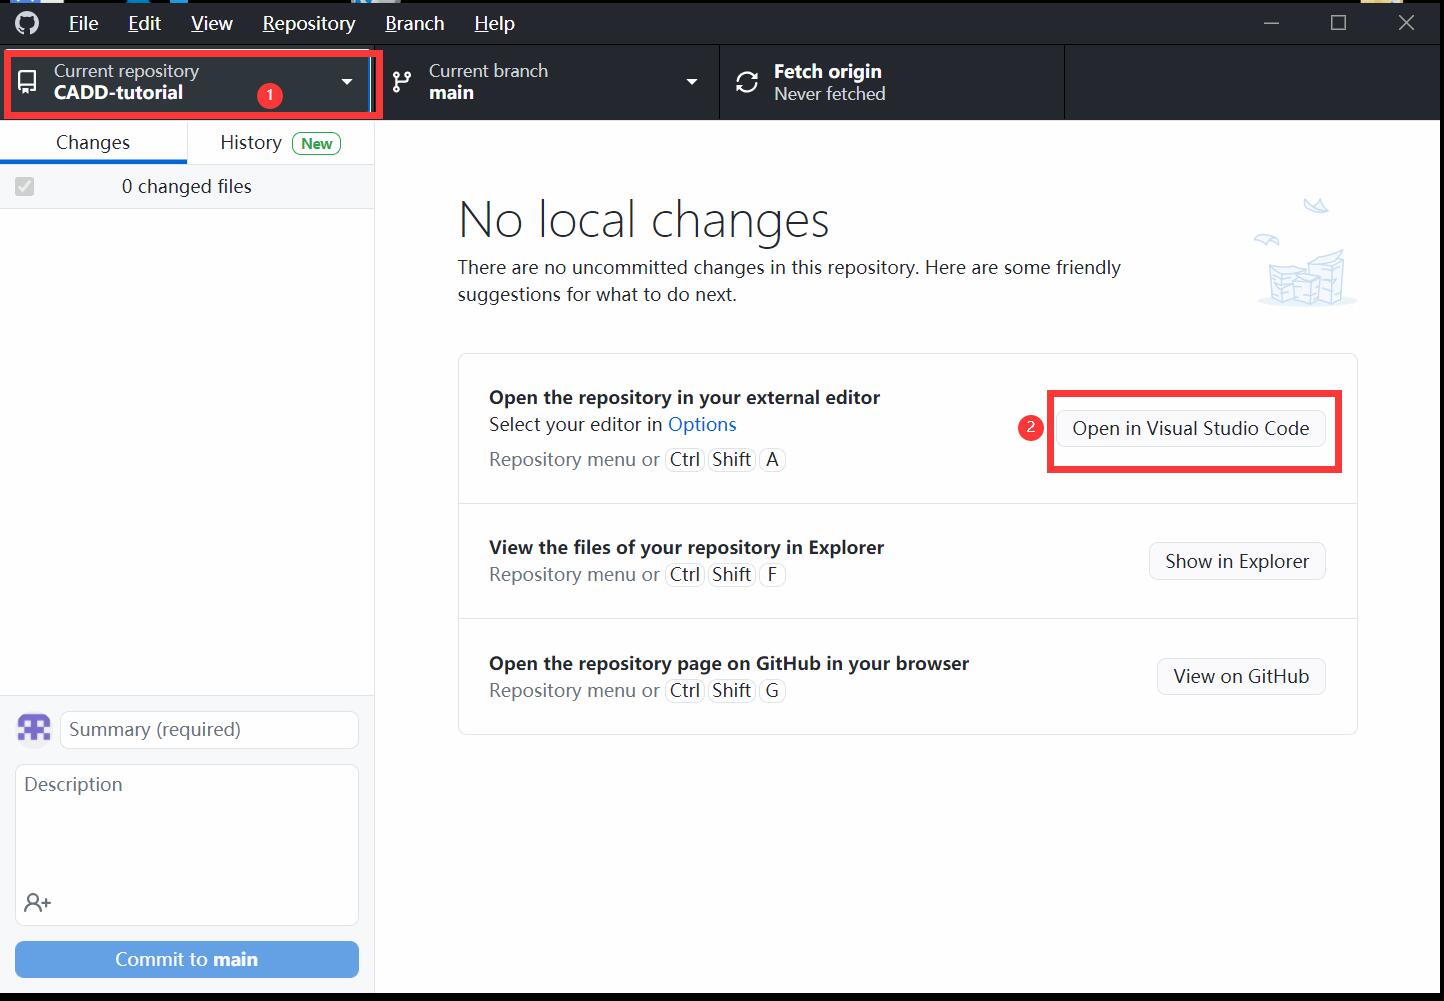The width and height of the screenshot is (1444, 1001).
Task: Expand the Current repository dropdown arrow
Action: (347, 81)
